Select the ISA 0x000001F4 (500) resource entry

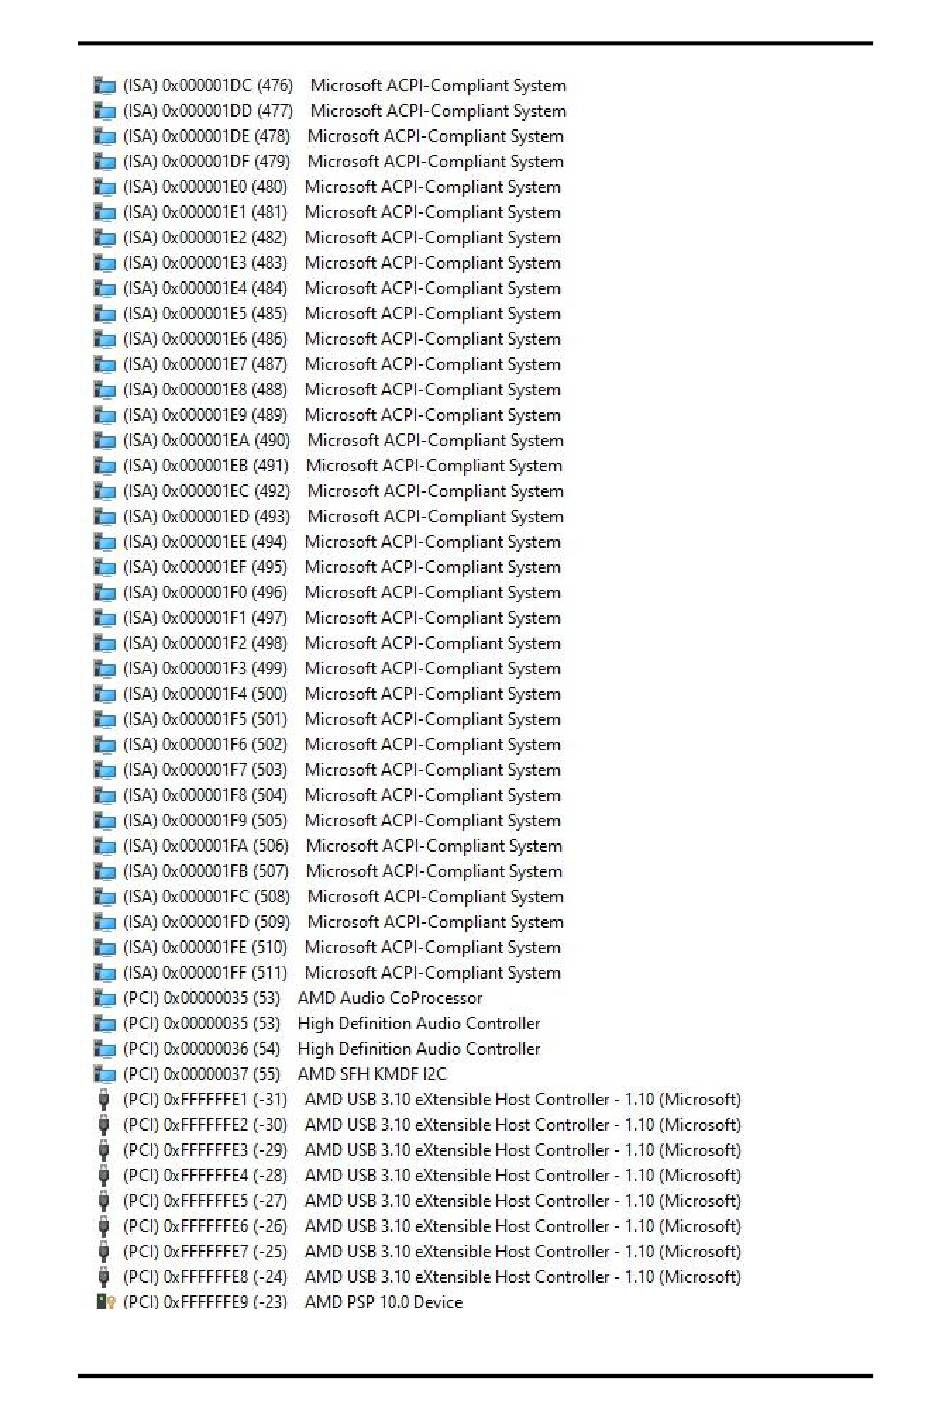click(327, 694)
